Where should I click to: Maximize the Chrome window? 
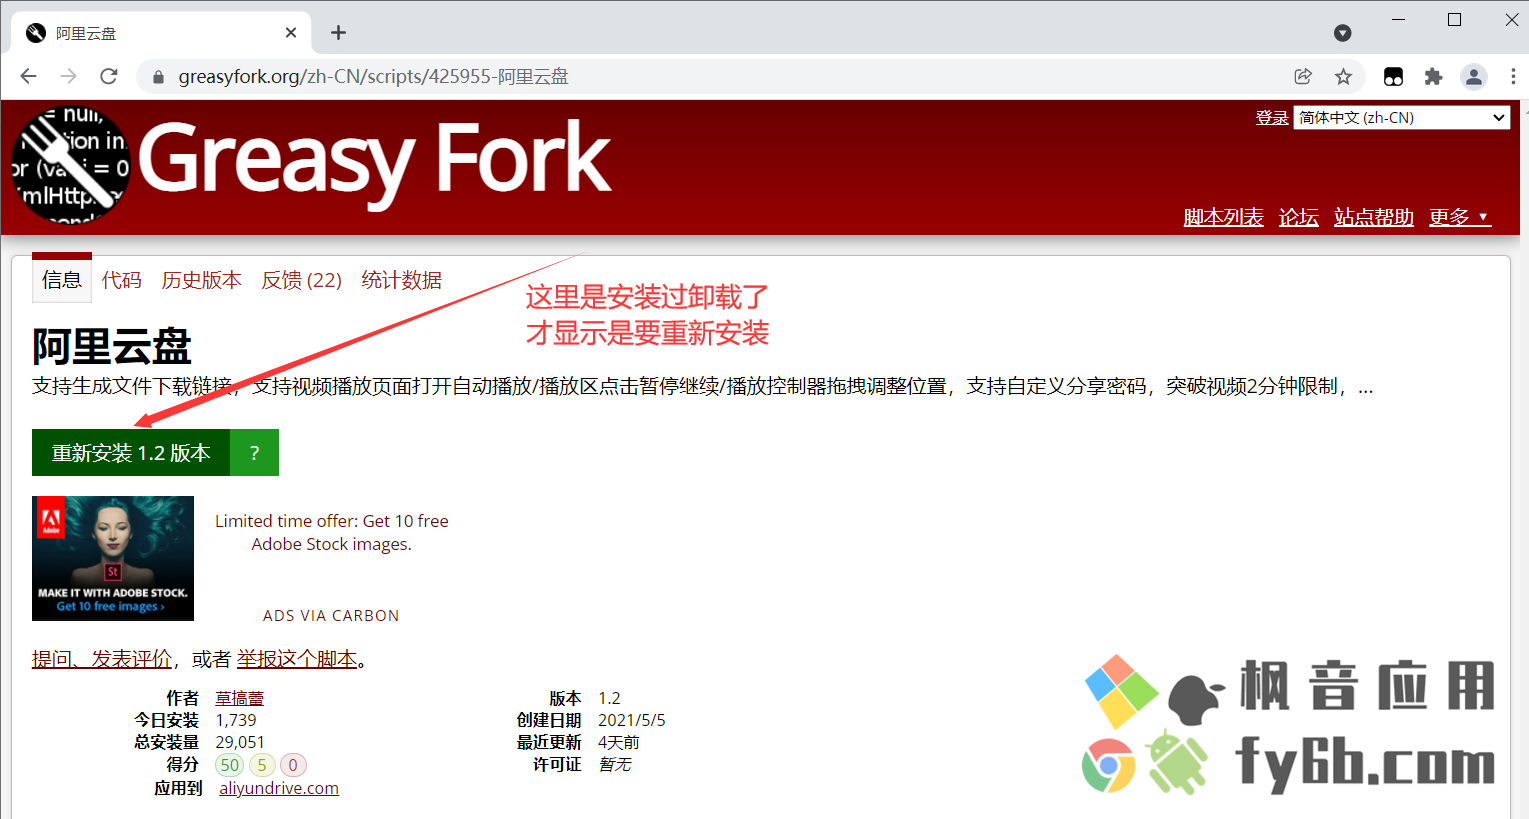(1454, 20)
